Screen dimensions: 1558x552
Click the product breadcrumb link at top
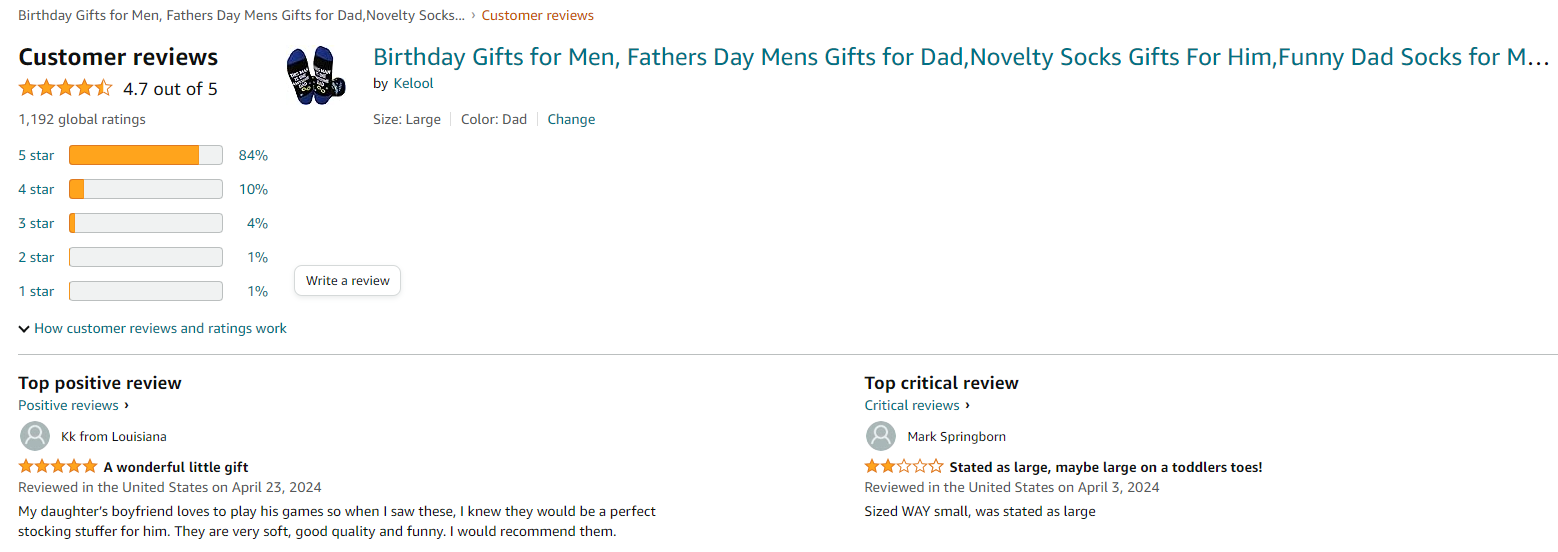click(241, 16)
